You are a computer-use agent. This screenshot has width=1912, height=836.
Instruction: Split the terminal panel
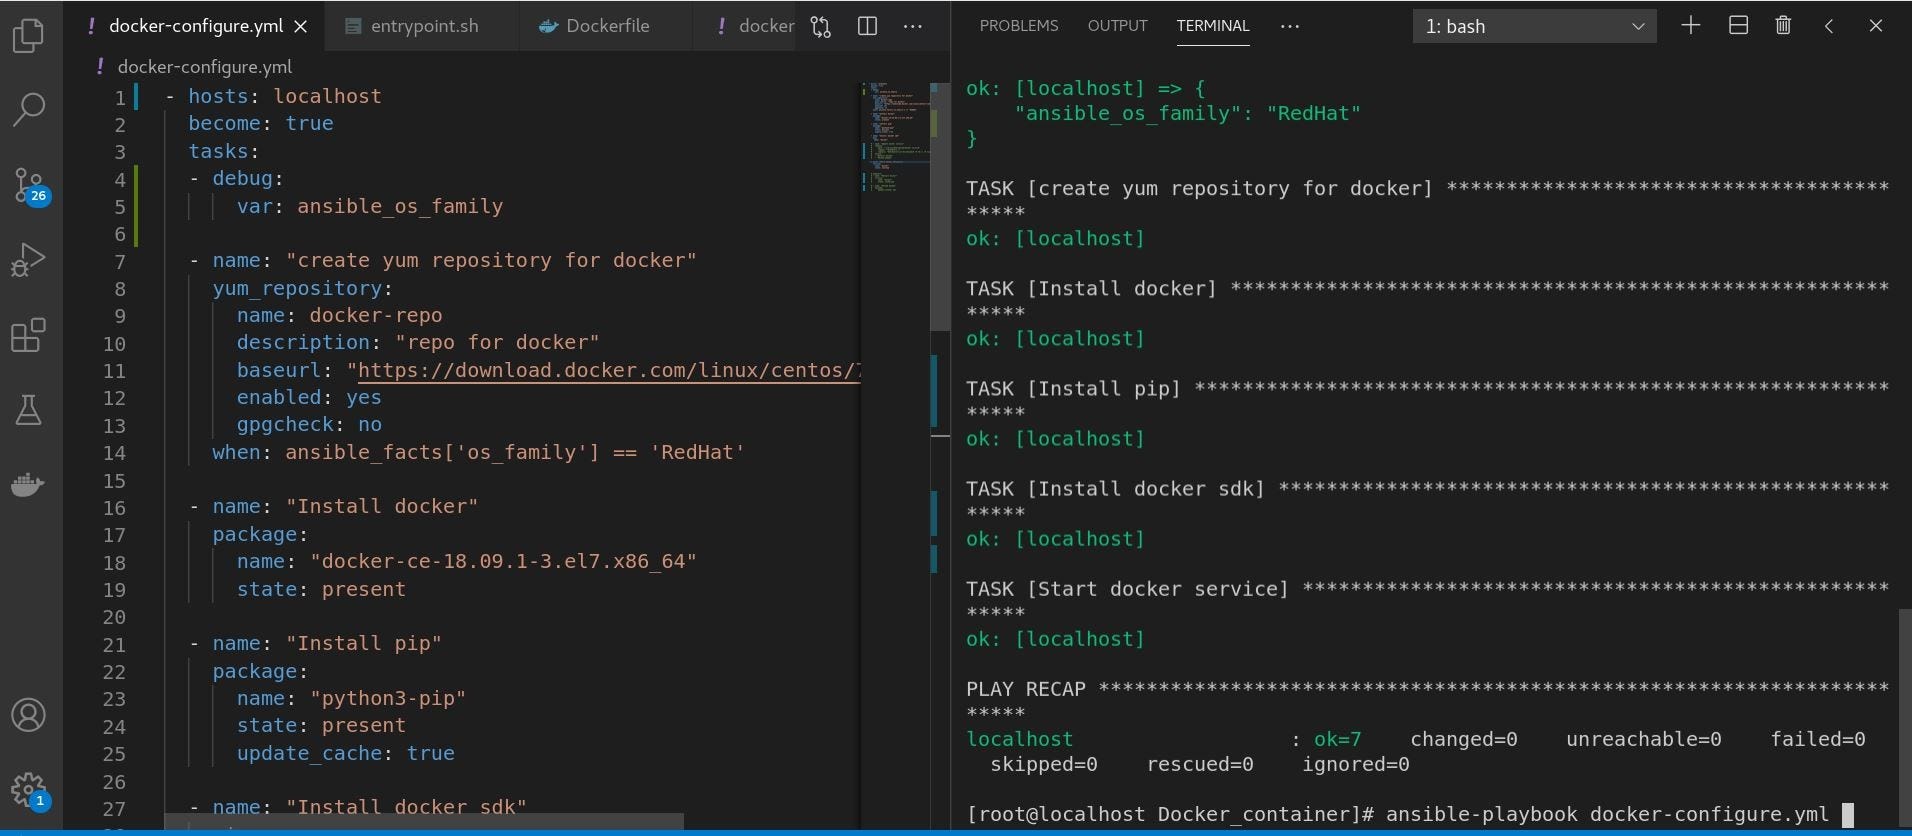1738,26
